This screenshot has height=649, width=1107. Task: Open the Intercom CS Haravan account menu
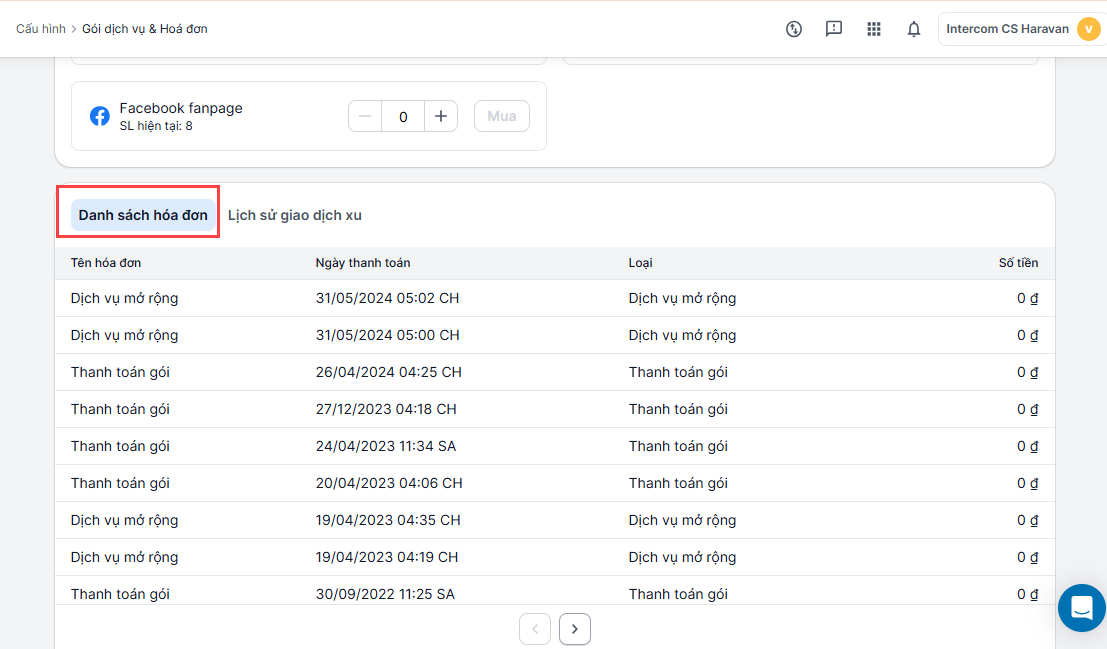1006,29
